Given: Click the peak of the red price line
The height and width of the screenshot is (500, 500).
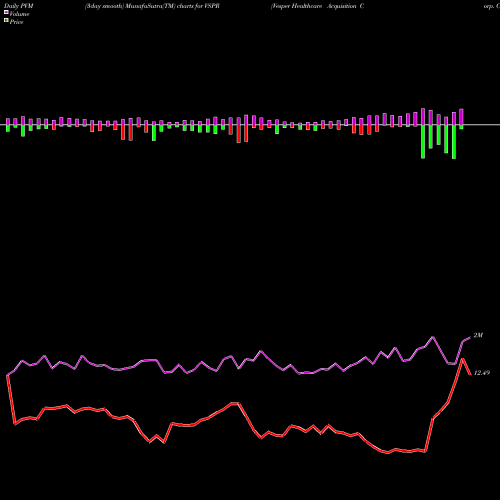Looking at the screenshot, I should tap(463, 359).
